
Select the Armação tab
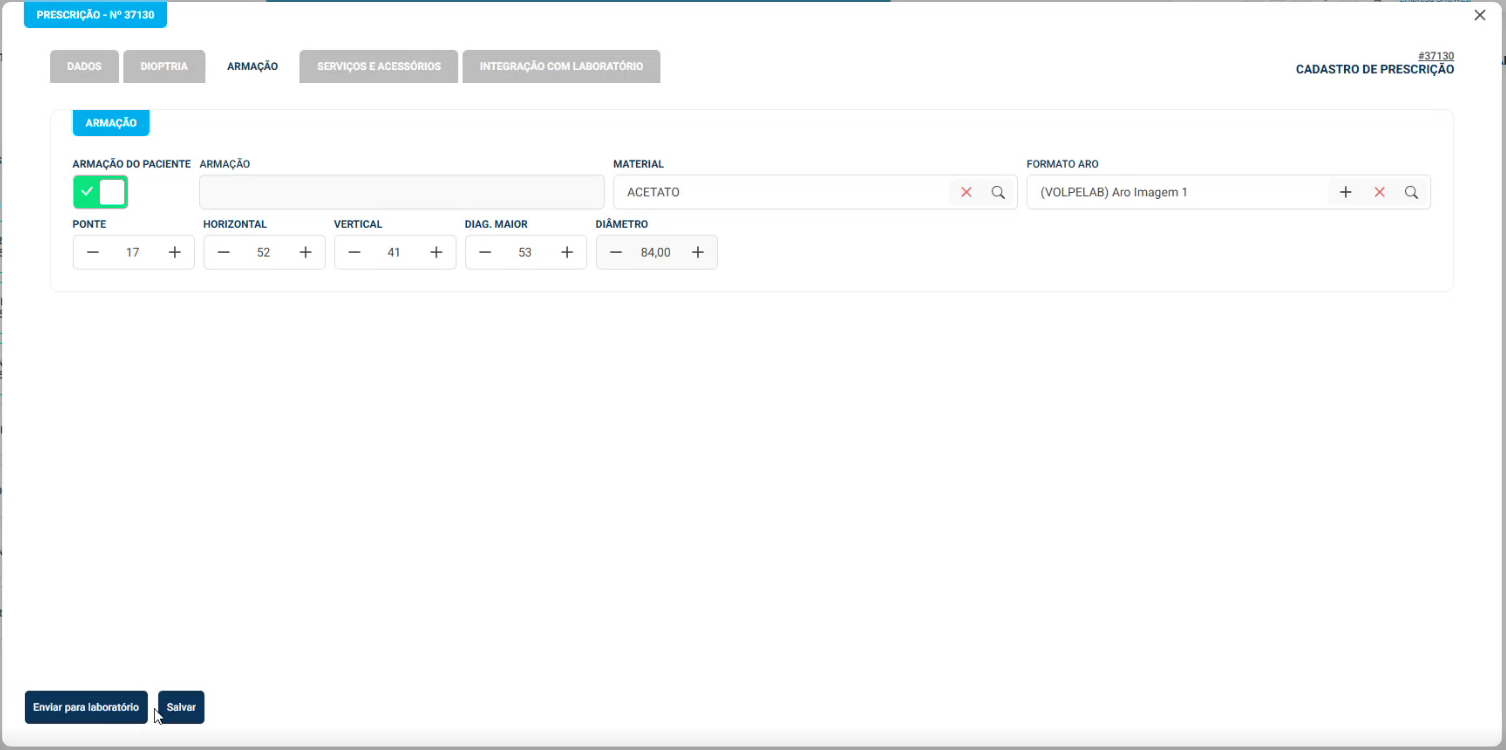[x=252, y=66]
